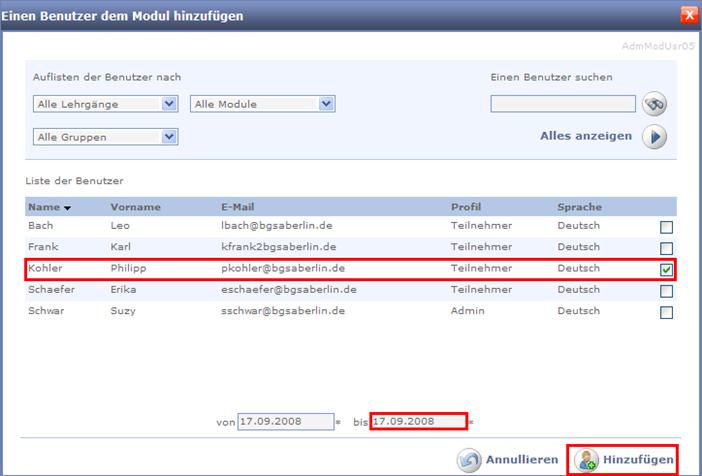The height and width of the screenshot is (476, 702).
Task: Click the Annullieren undo arrow icon
Action: click(x=469, y=460)
